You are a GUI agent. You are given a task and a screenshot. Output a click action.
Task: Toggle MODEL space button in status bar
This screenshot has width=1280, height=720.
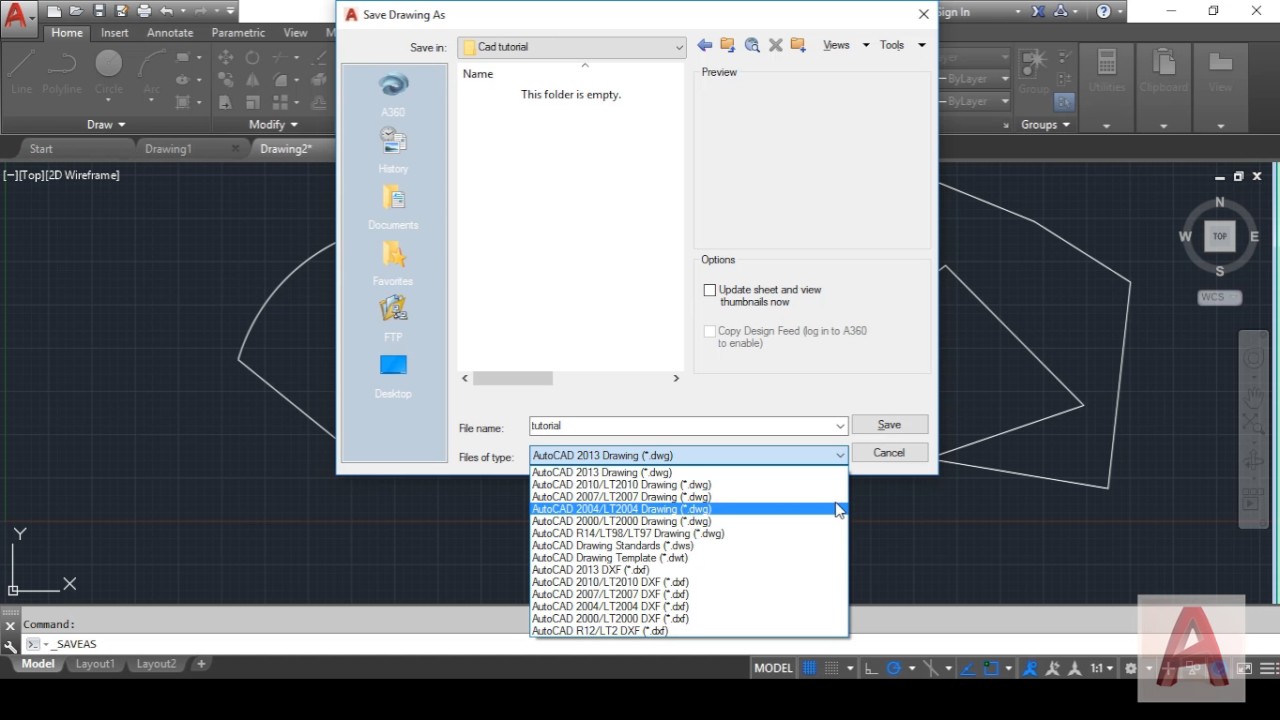tap(773, 668)
